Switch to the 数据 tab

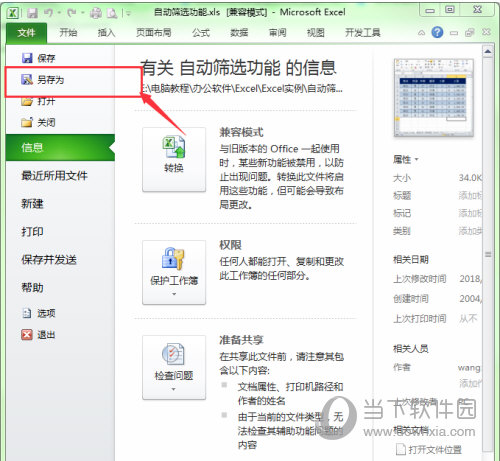[239, 33]
